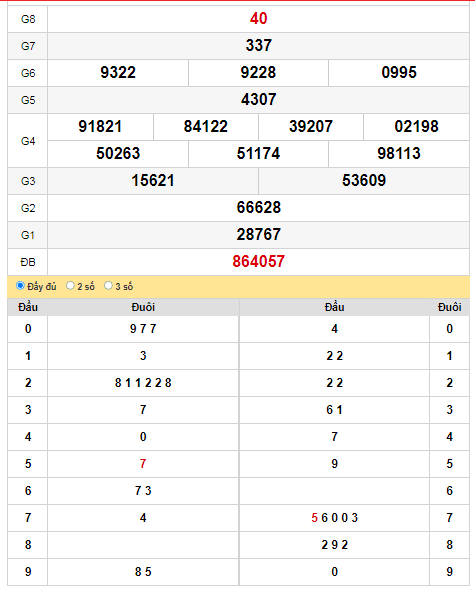Click the G5 result 4307
Screen dimensions: 475x589
pyautogui.click(x=258, y=100)
